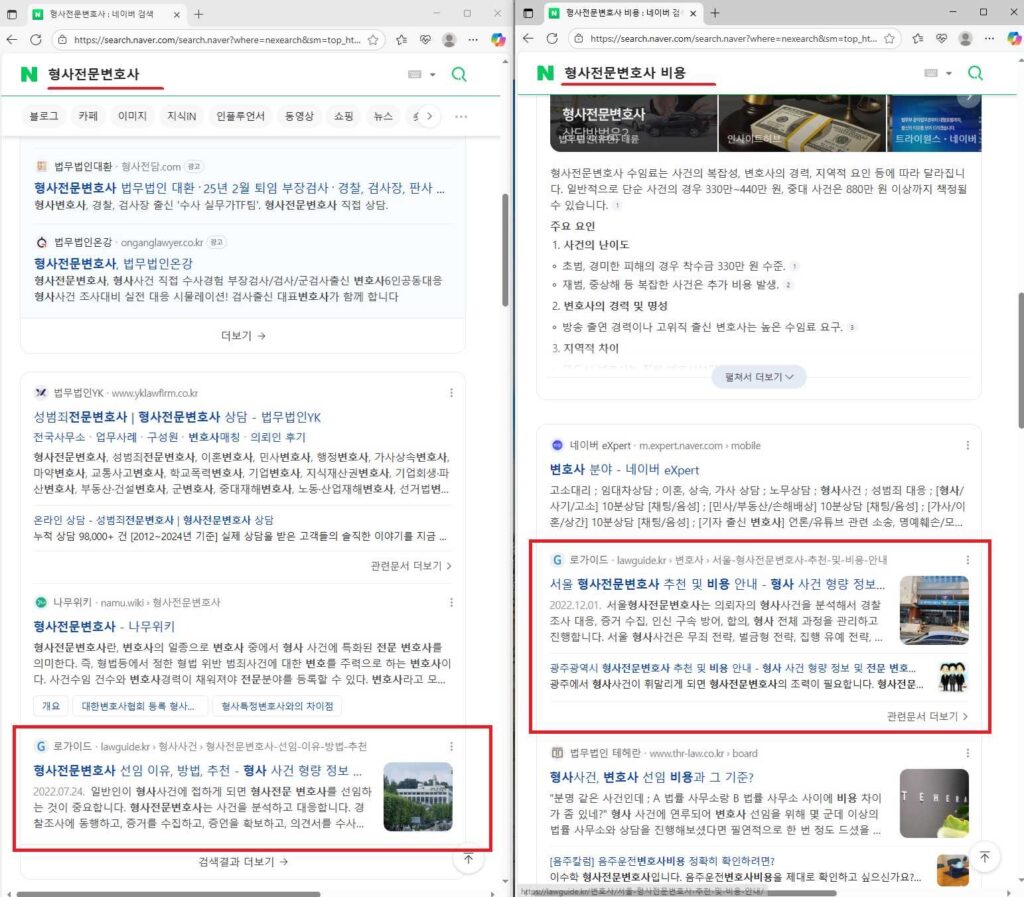Select the 쇼핑 search tab
This screenshot has height=897, width=1024.
coord(344,116)
